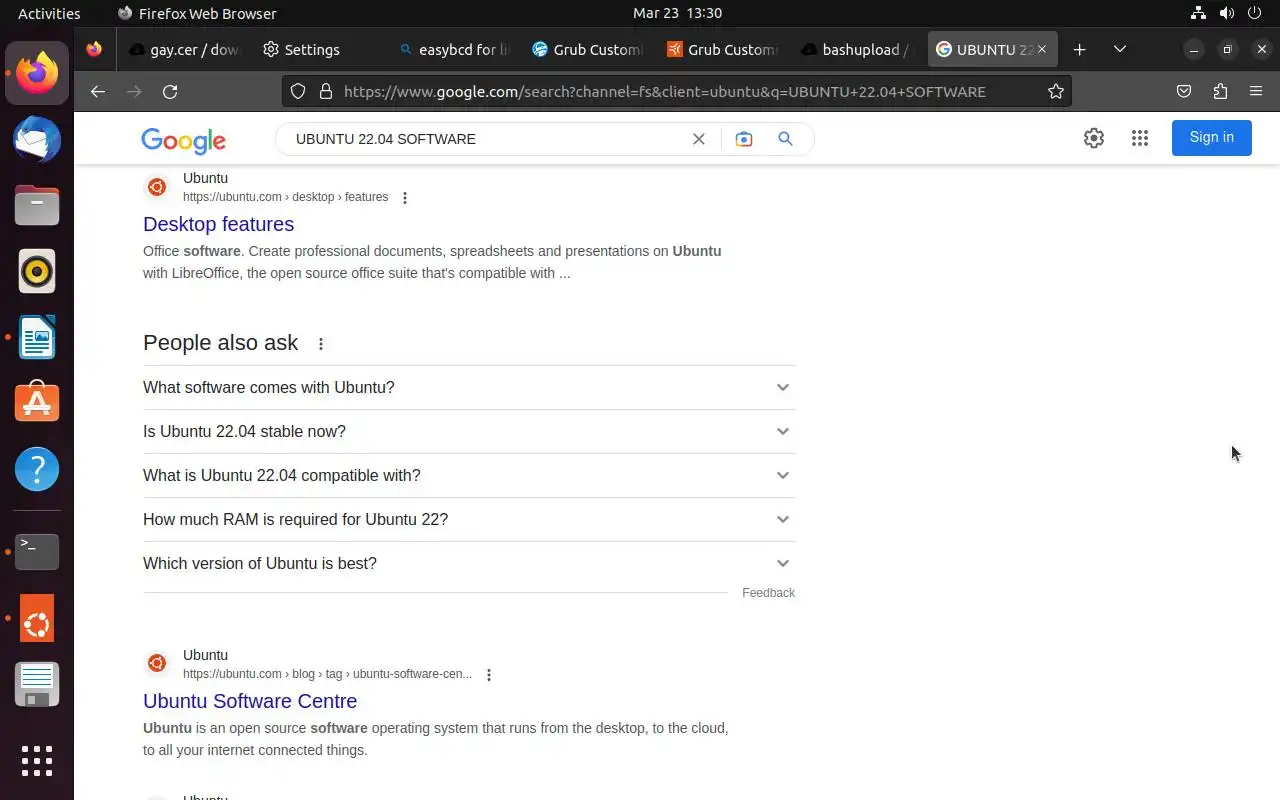1280x800 pixels.
Task: Open more options for Desktop features result
Action: [405, 198]
